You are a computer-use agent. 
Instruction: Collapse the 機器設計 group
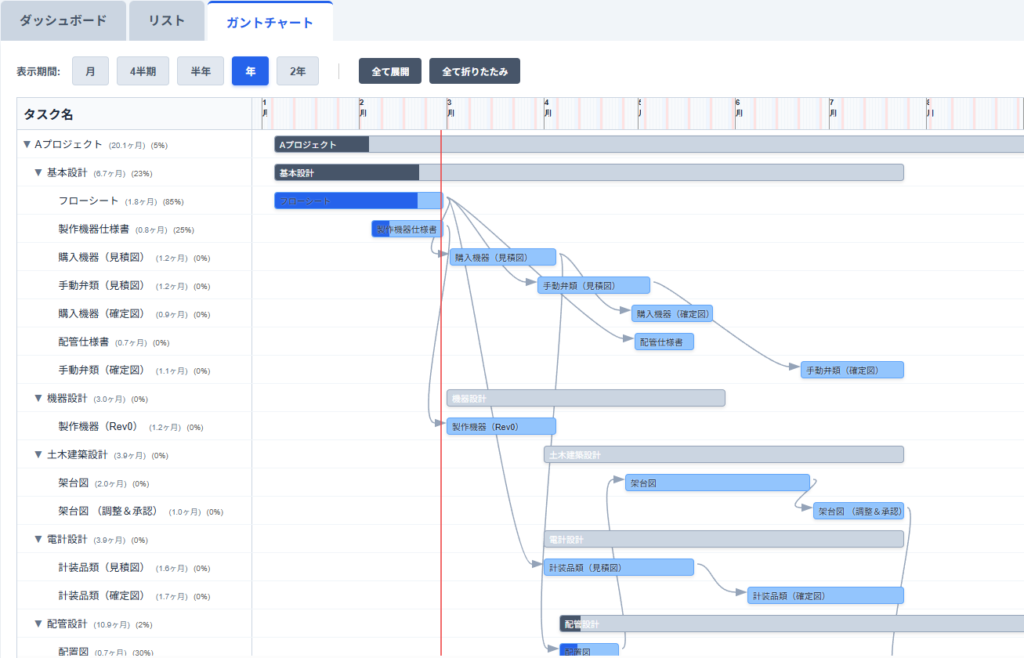pyautogui.click(x=39, y=399)
